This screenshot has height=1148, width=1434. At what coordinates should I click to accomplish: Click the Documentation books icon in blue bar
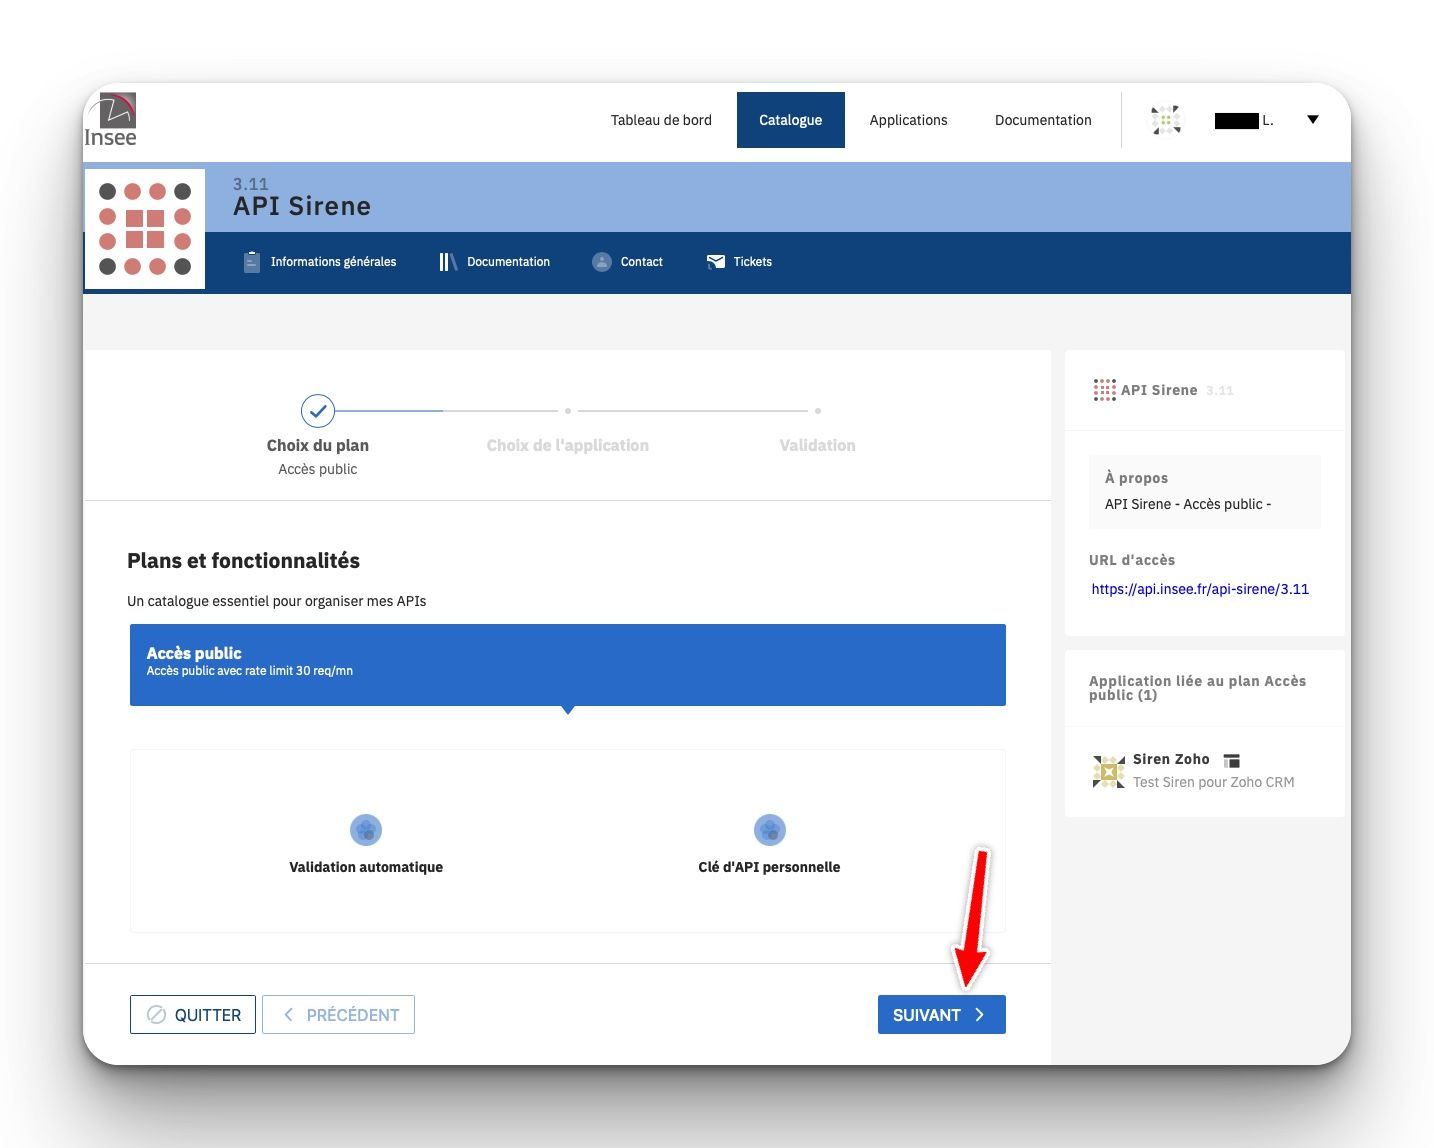pyautogui.click(x=448, y=262)
